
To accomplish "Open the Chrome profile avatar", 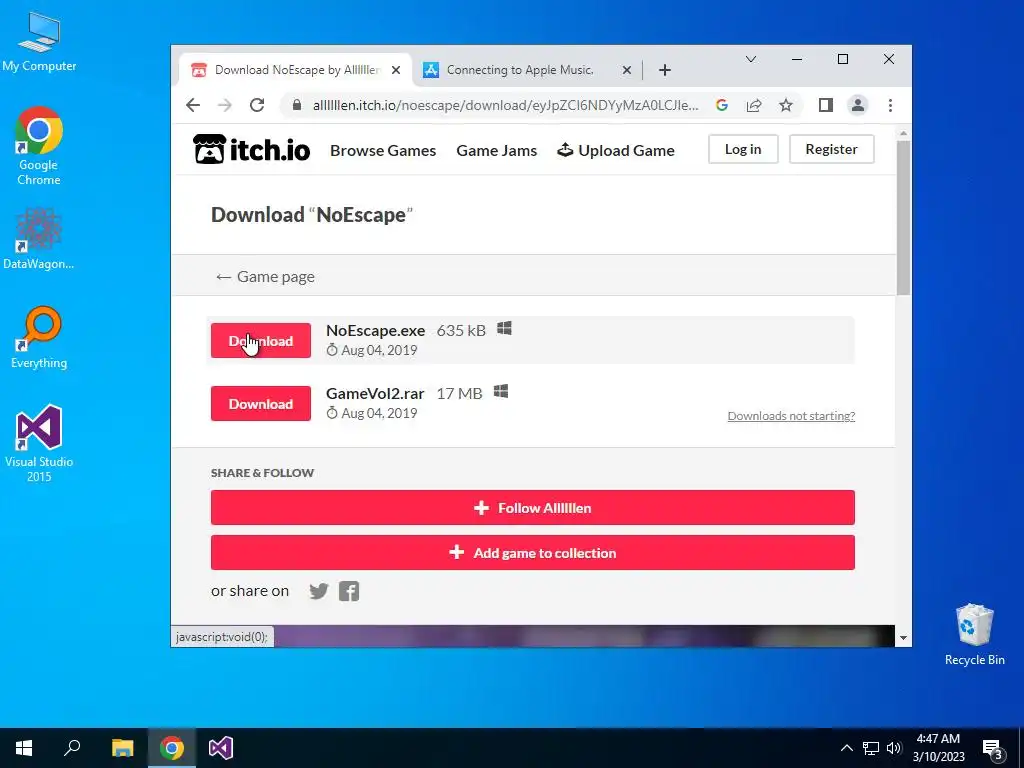I will pos(857,105).
